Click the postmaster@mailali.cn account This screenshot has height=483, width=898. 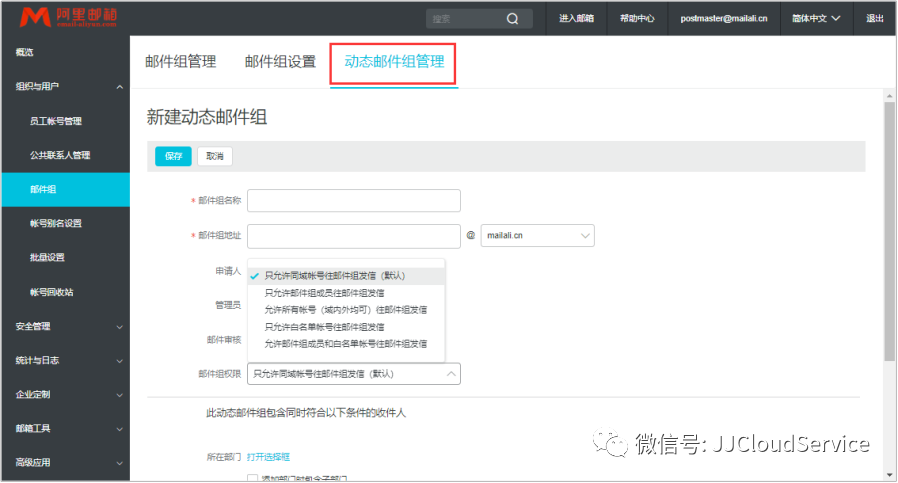click(724, 18)
